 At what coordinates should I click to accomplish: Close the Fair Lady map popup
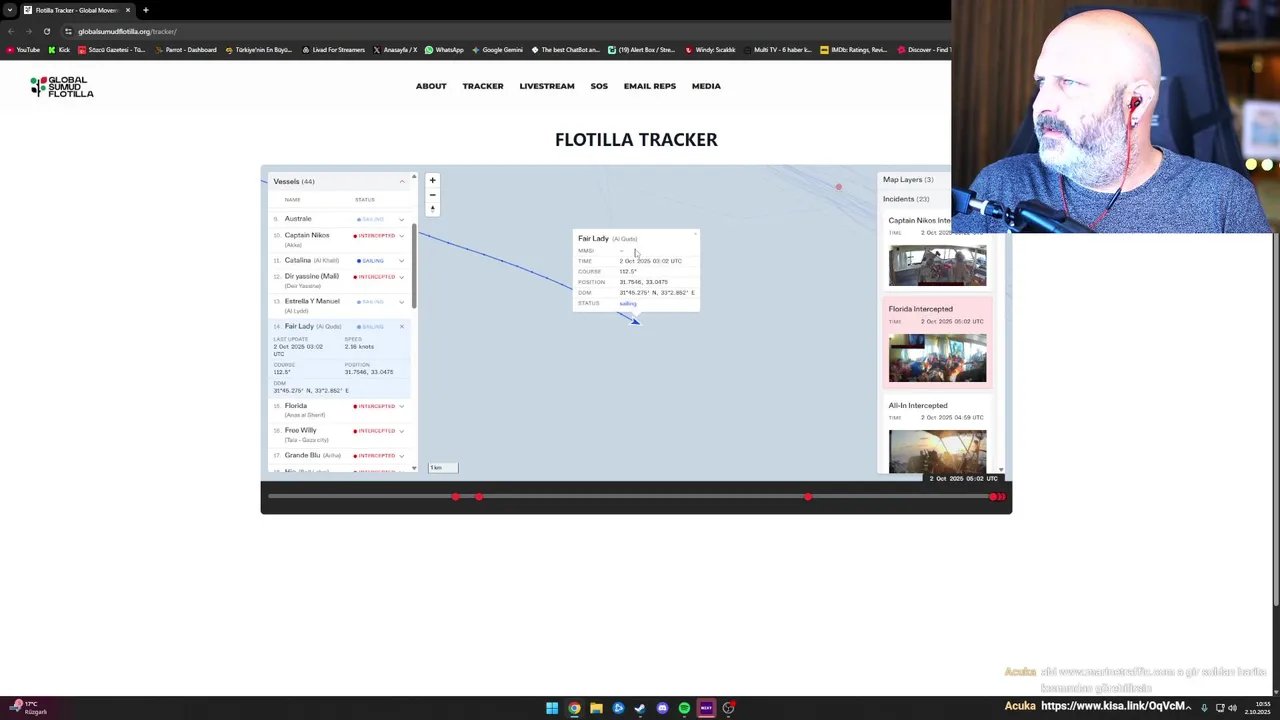[695, 235]
